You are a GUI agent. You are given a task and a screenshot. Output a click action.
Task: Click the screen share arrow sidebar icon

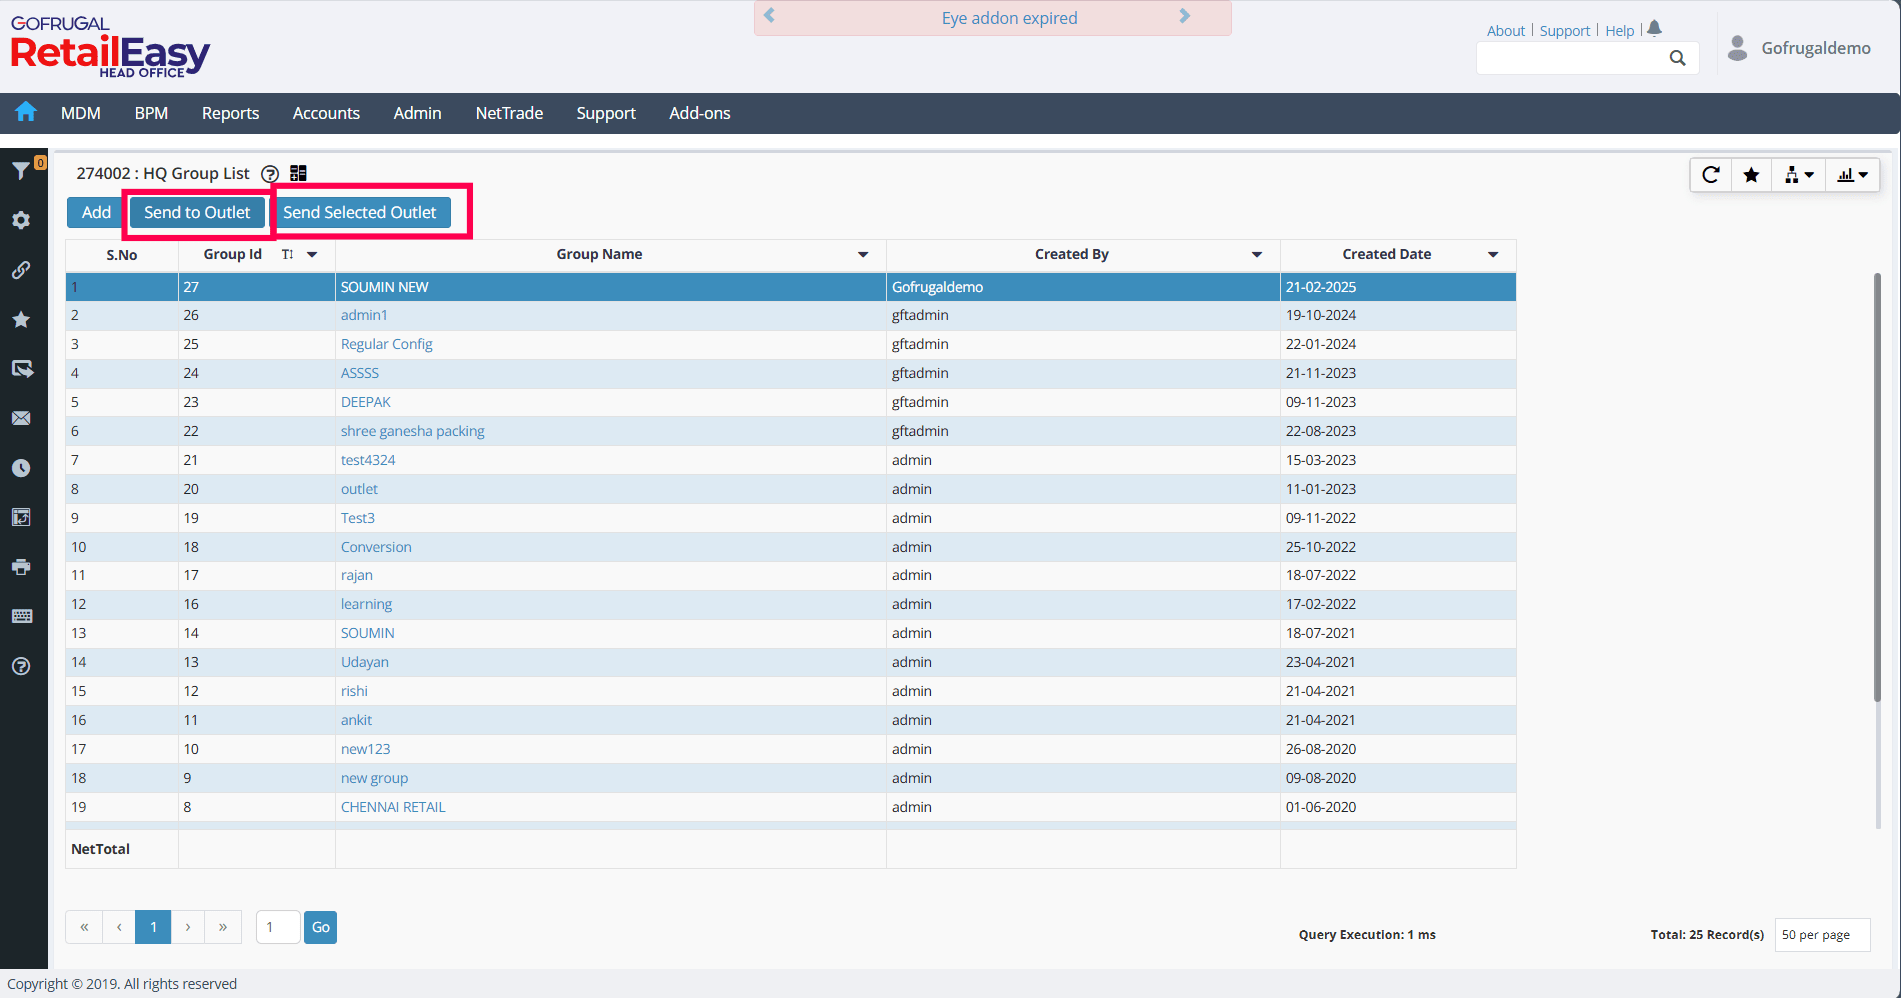pos(21,369)
